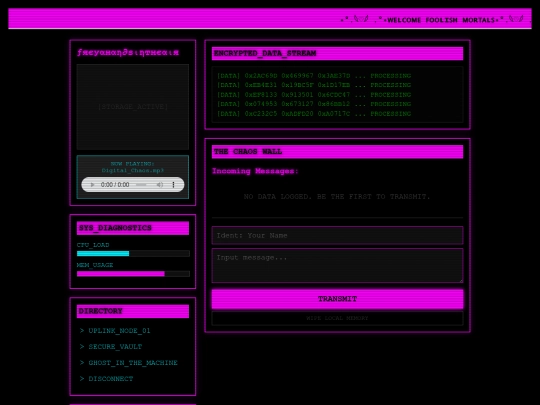Select THE CHAOS WALL heading
Screen dimensions: 540x405
pos(337,152)
